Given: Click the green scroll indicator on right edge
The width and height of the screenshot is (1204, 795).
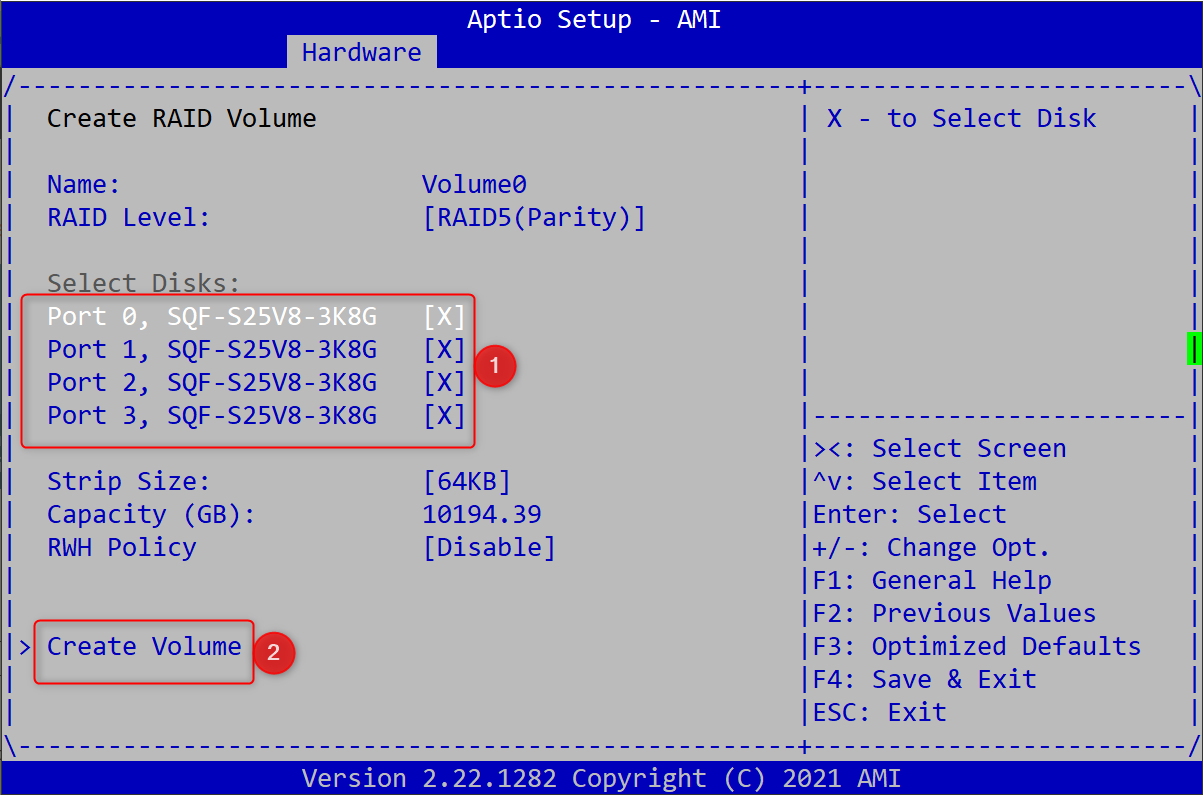Looking at the screenshot, I should 1192,349.
